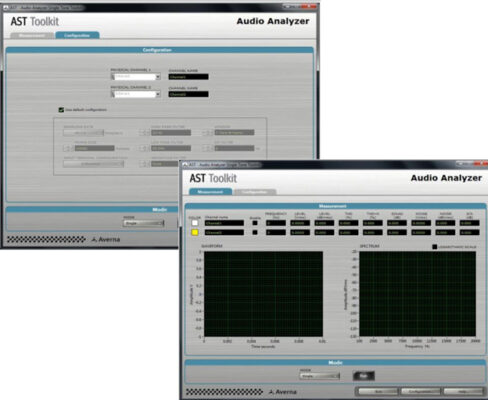Viewport: 488px width, 400px height.
Task: Pick the yellow channel color swatch
Action: pyautogui.click(x=195, y=233)
